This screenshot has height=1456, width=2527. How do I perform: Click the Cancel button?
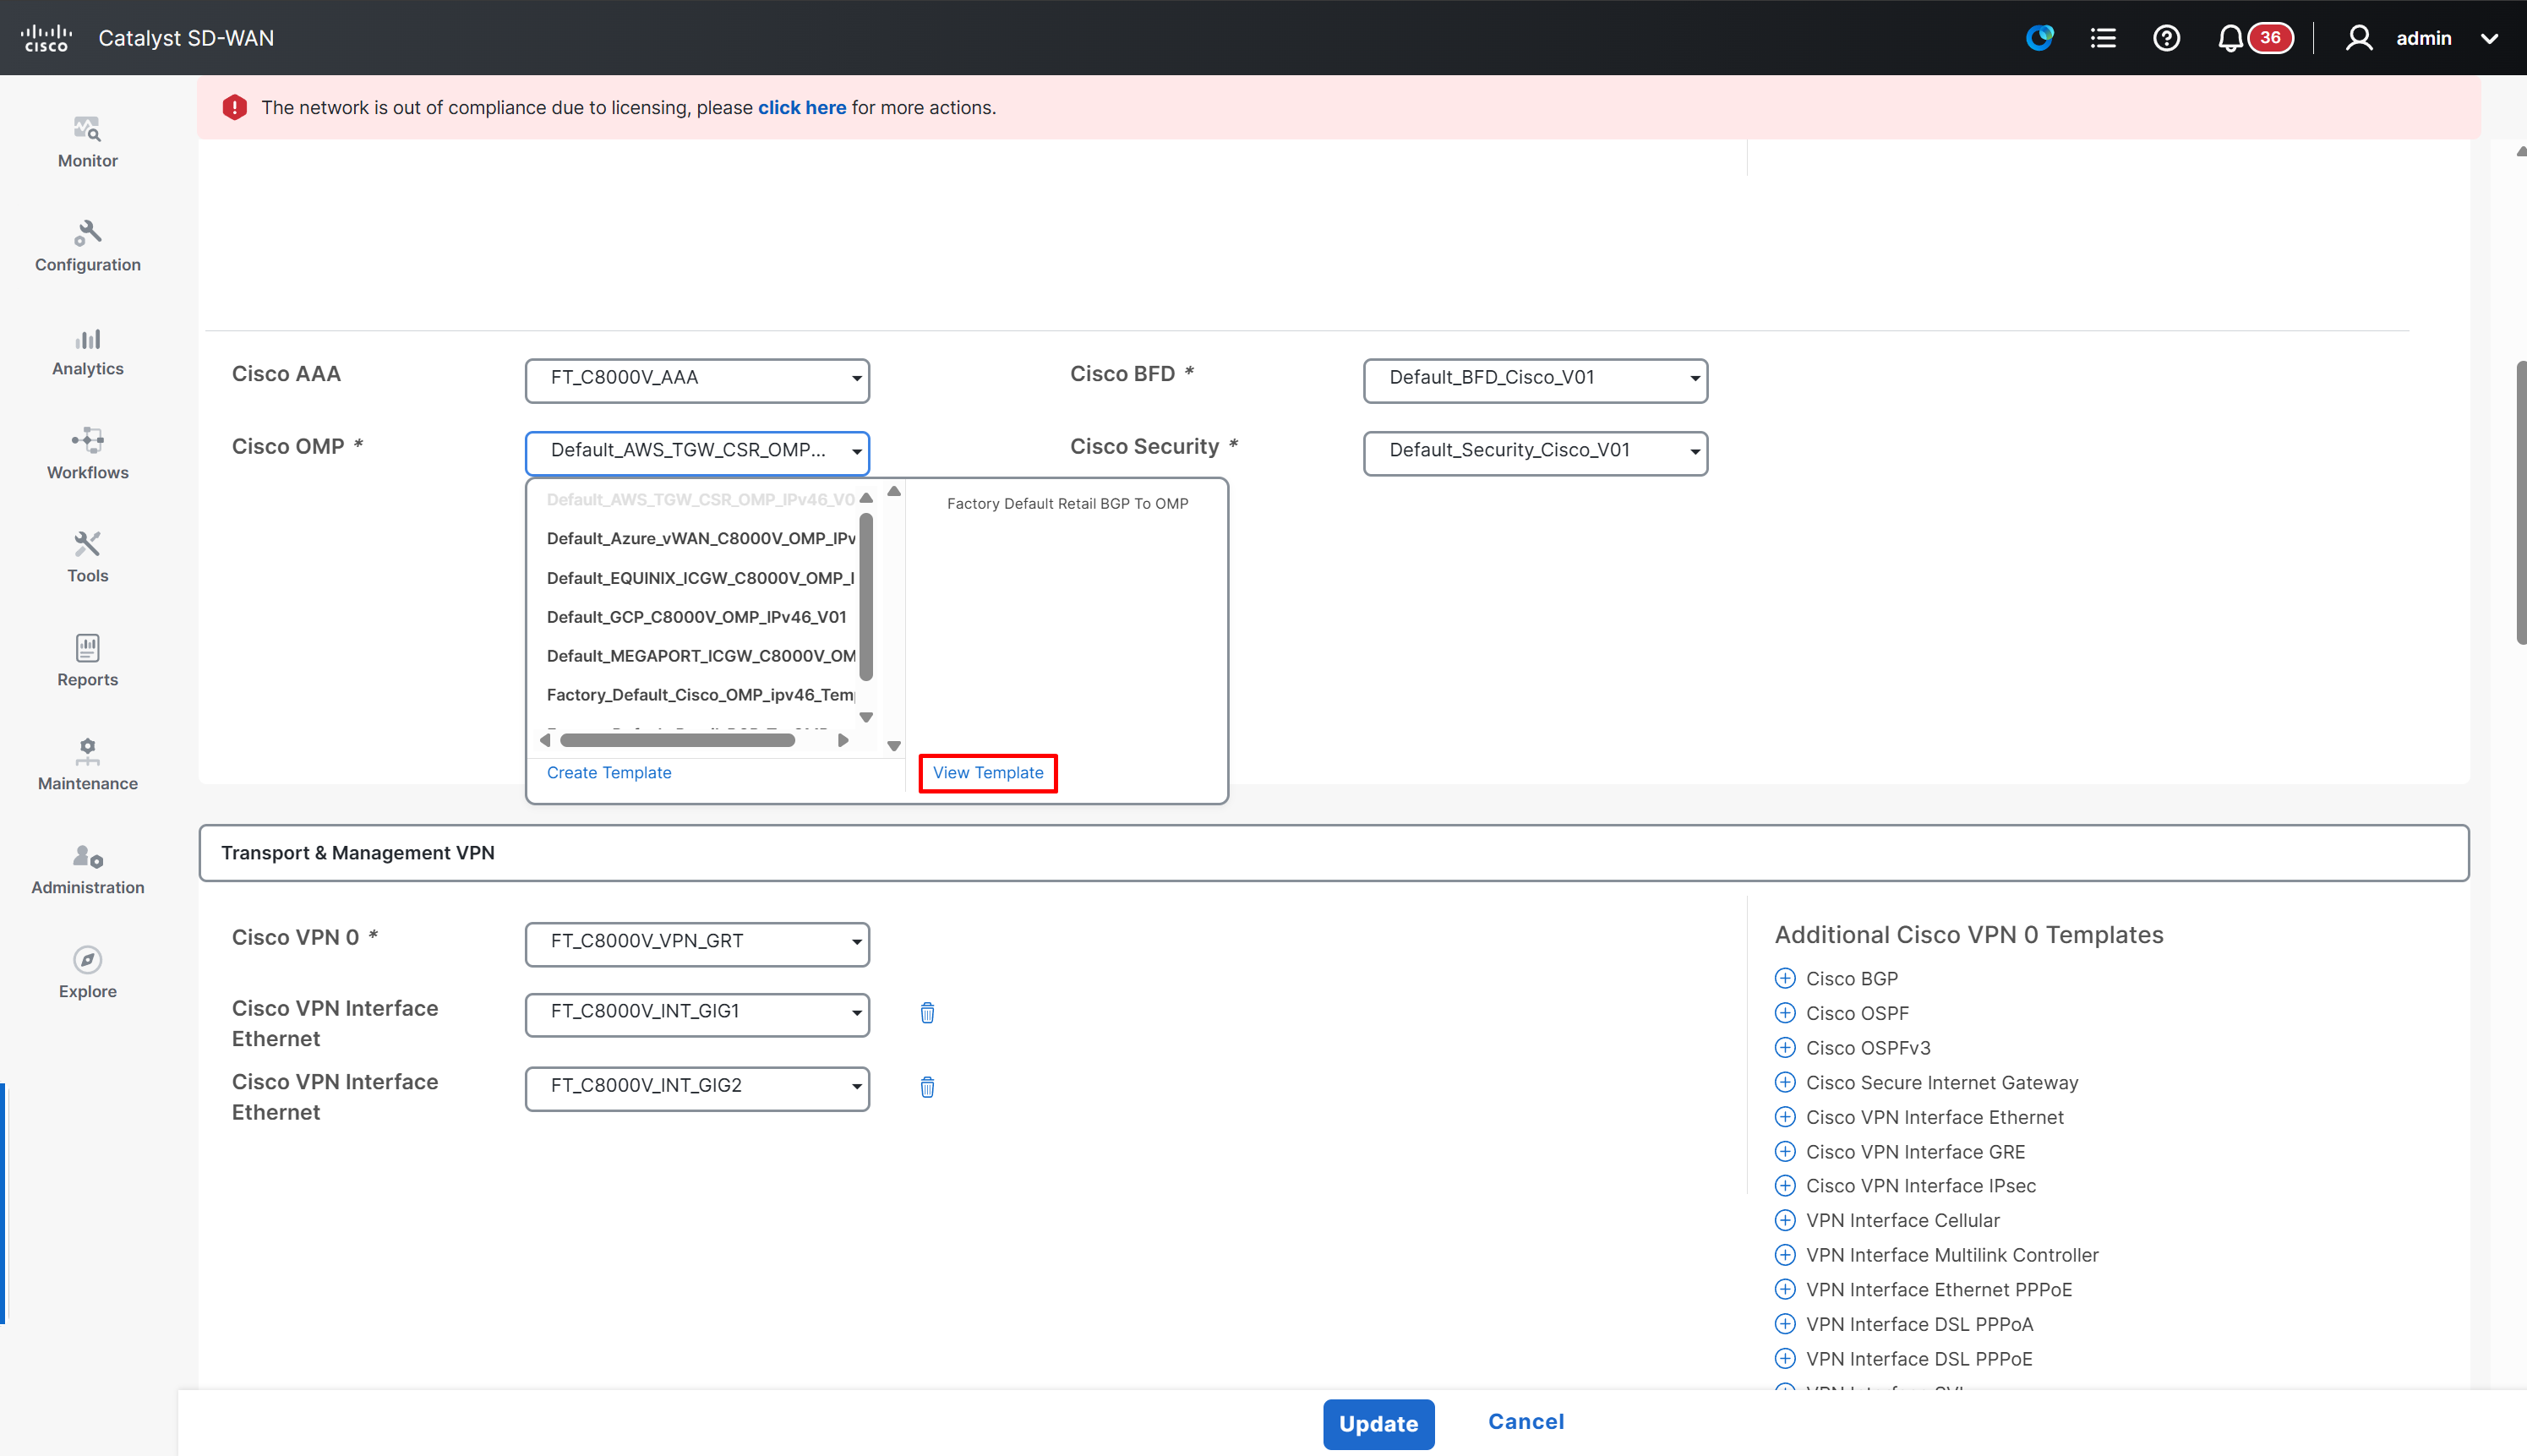(x=1526, y=1422)
